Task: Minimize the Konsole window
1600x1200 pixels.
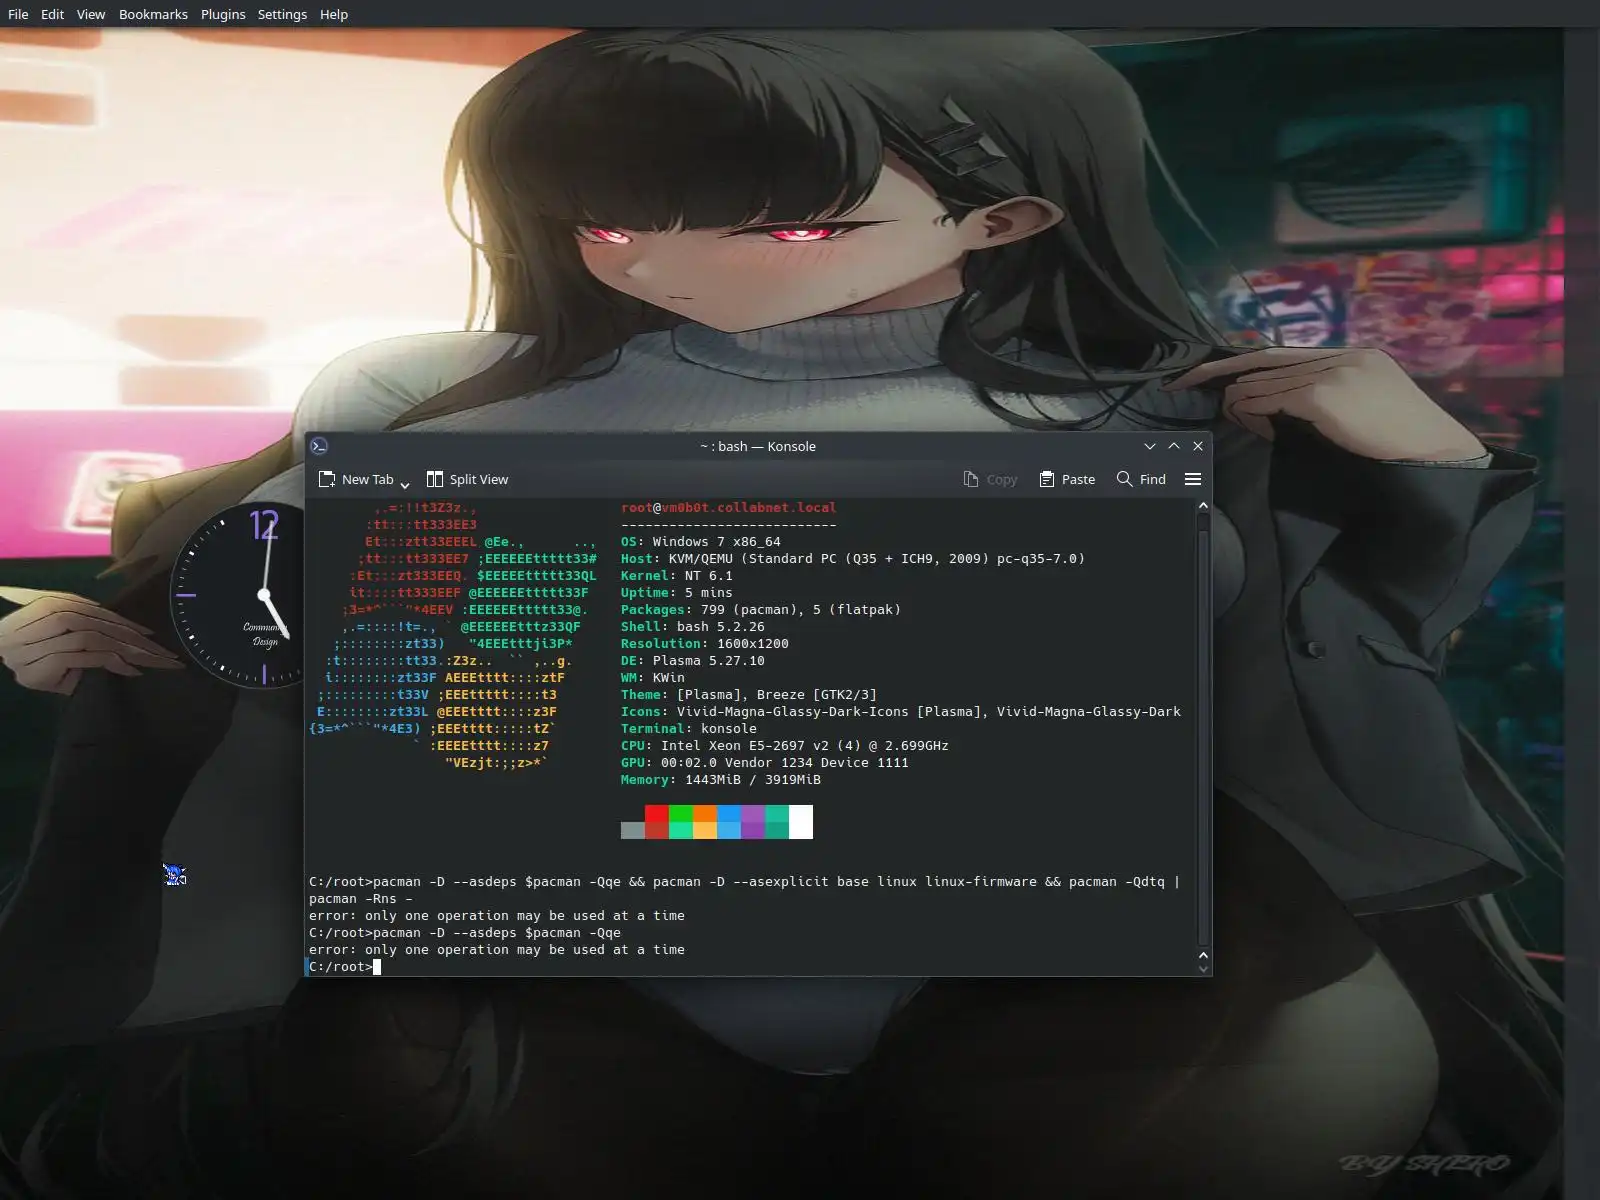Action: tap(1150, 446)
